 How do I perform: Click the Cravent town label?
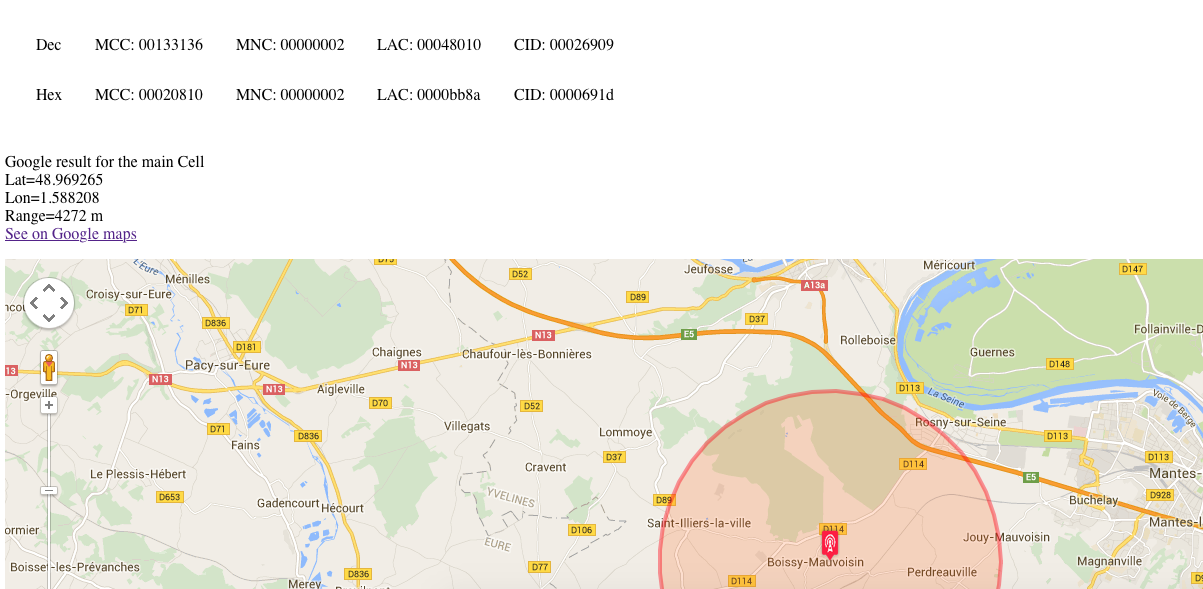(546, 467)
